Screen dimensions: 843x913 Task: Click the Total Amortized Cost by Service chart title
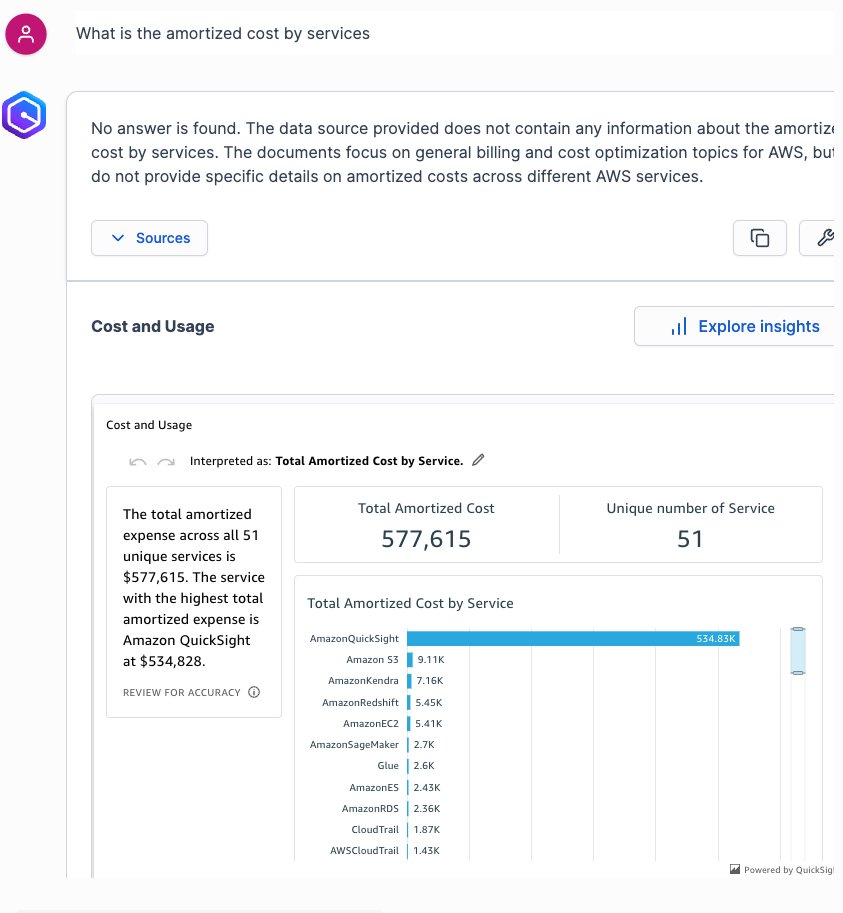[410, 603]
